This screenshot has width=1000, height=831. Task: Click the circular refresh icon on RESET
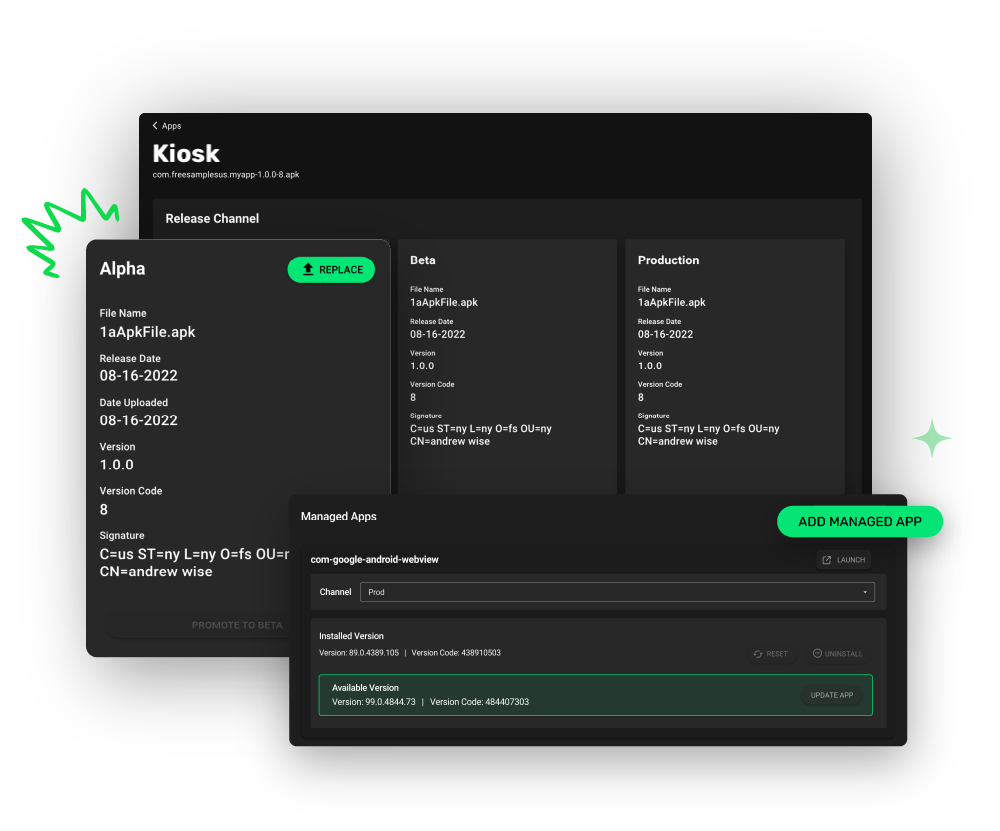point(757,653)
